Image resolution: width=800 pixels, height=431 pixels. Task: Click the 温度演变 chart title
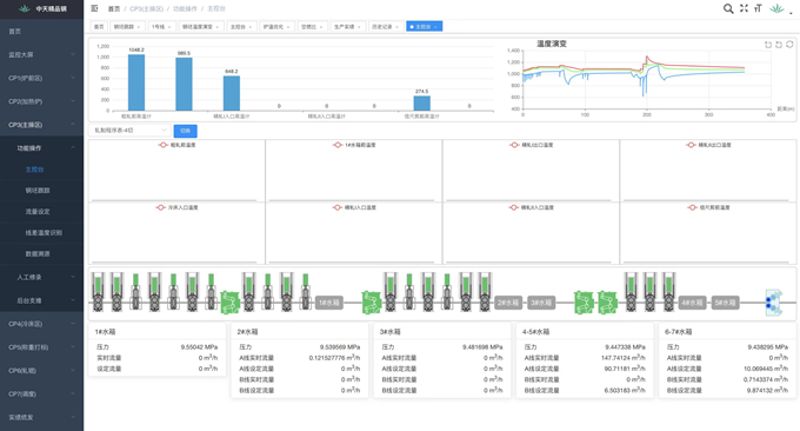[x=552, y=44]
